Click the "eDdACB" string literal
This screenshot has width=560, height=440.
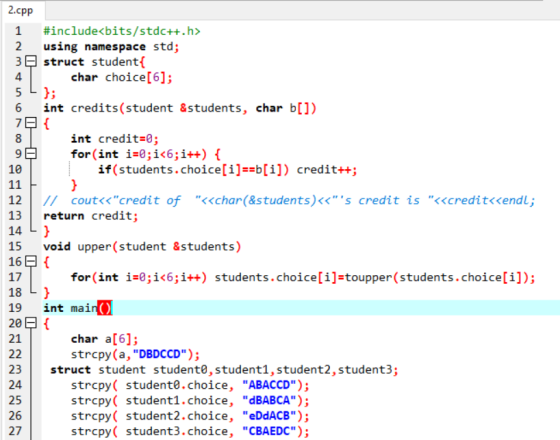pyautogui.click(x=269, y=415)
